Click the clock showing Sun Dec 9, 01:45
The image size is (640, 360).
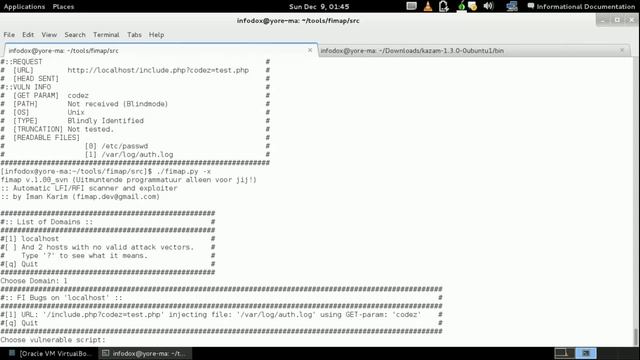(x=319, y=7)
